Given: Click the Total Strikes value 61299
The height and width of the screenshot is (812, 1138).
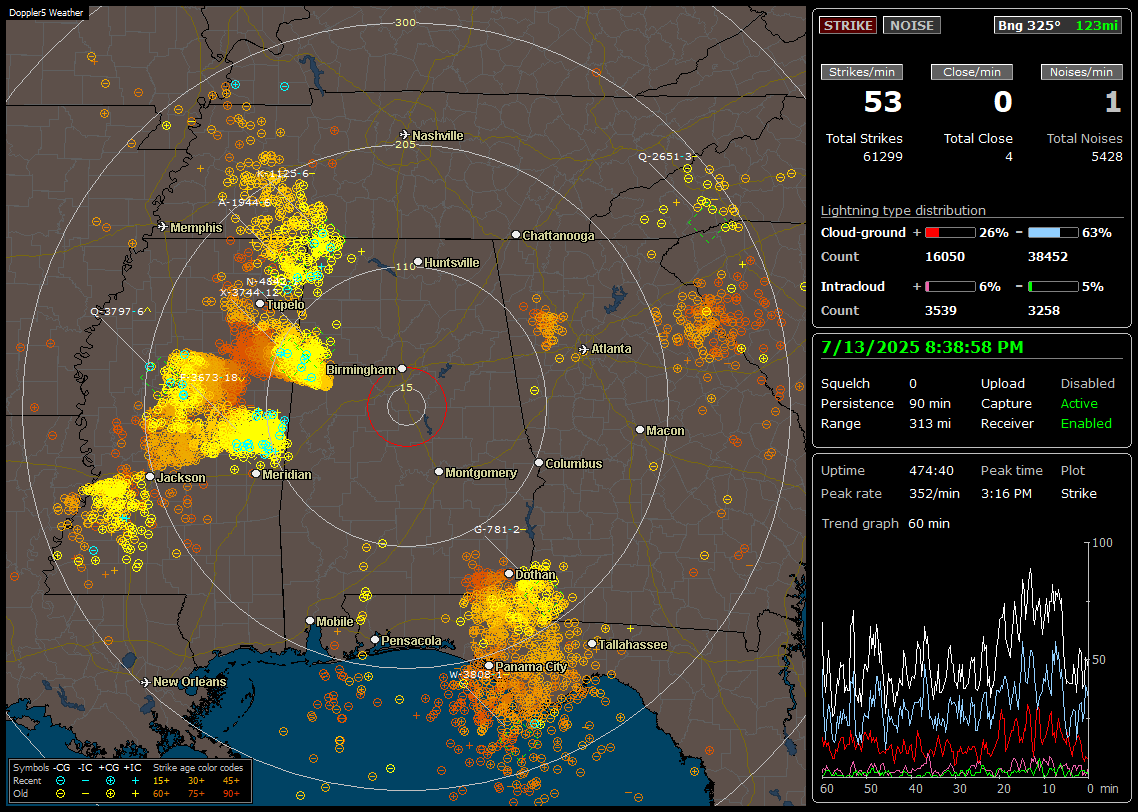Looking at the screenshot, I should coord(883,157).
